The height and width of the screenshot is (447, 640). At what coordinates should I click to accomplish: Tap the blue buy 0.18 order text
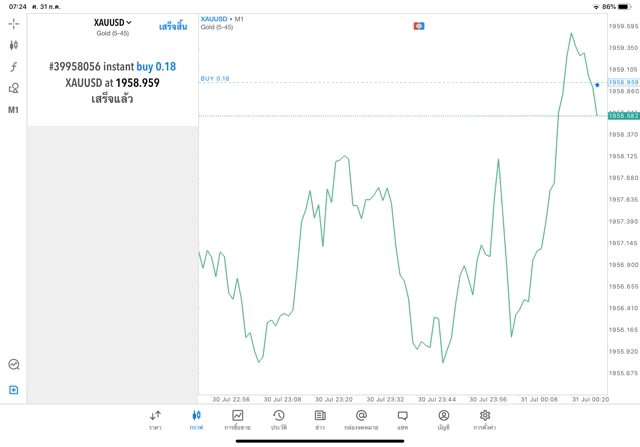(x=156, y=66)
